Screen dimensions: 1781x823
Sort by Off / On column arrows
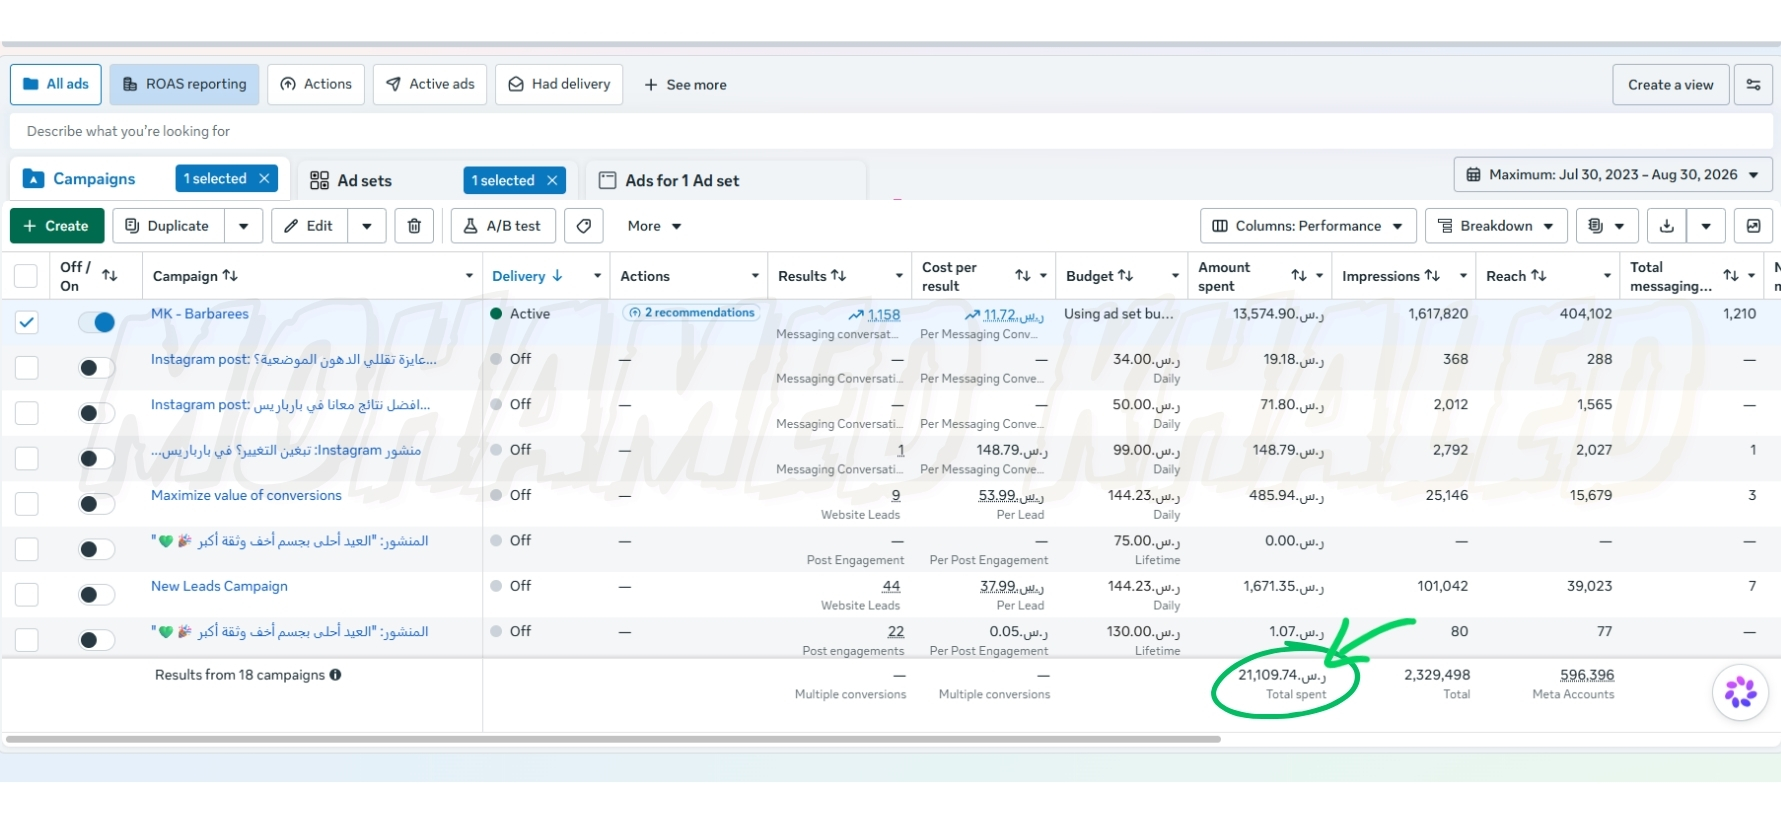110,276
